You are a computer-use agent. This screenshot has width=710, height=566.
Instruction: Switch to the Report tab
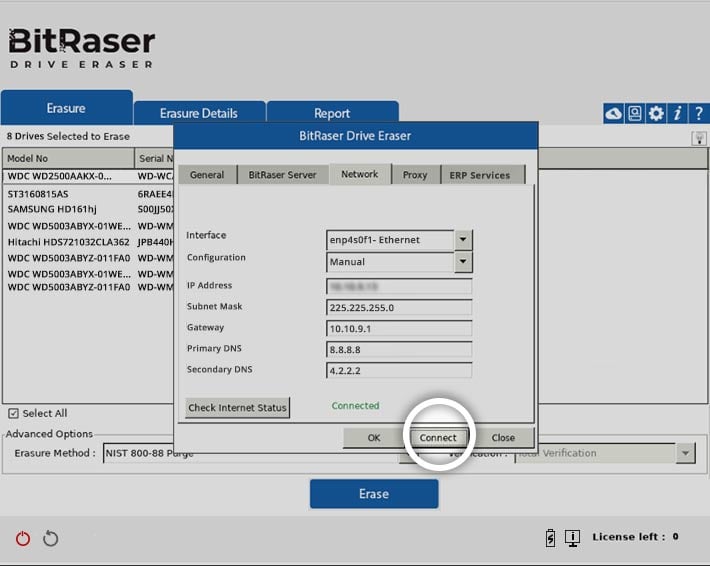[332, 113]
